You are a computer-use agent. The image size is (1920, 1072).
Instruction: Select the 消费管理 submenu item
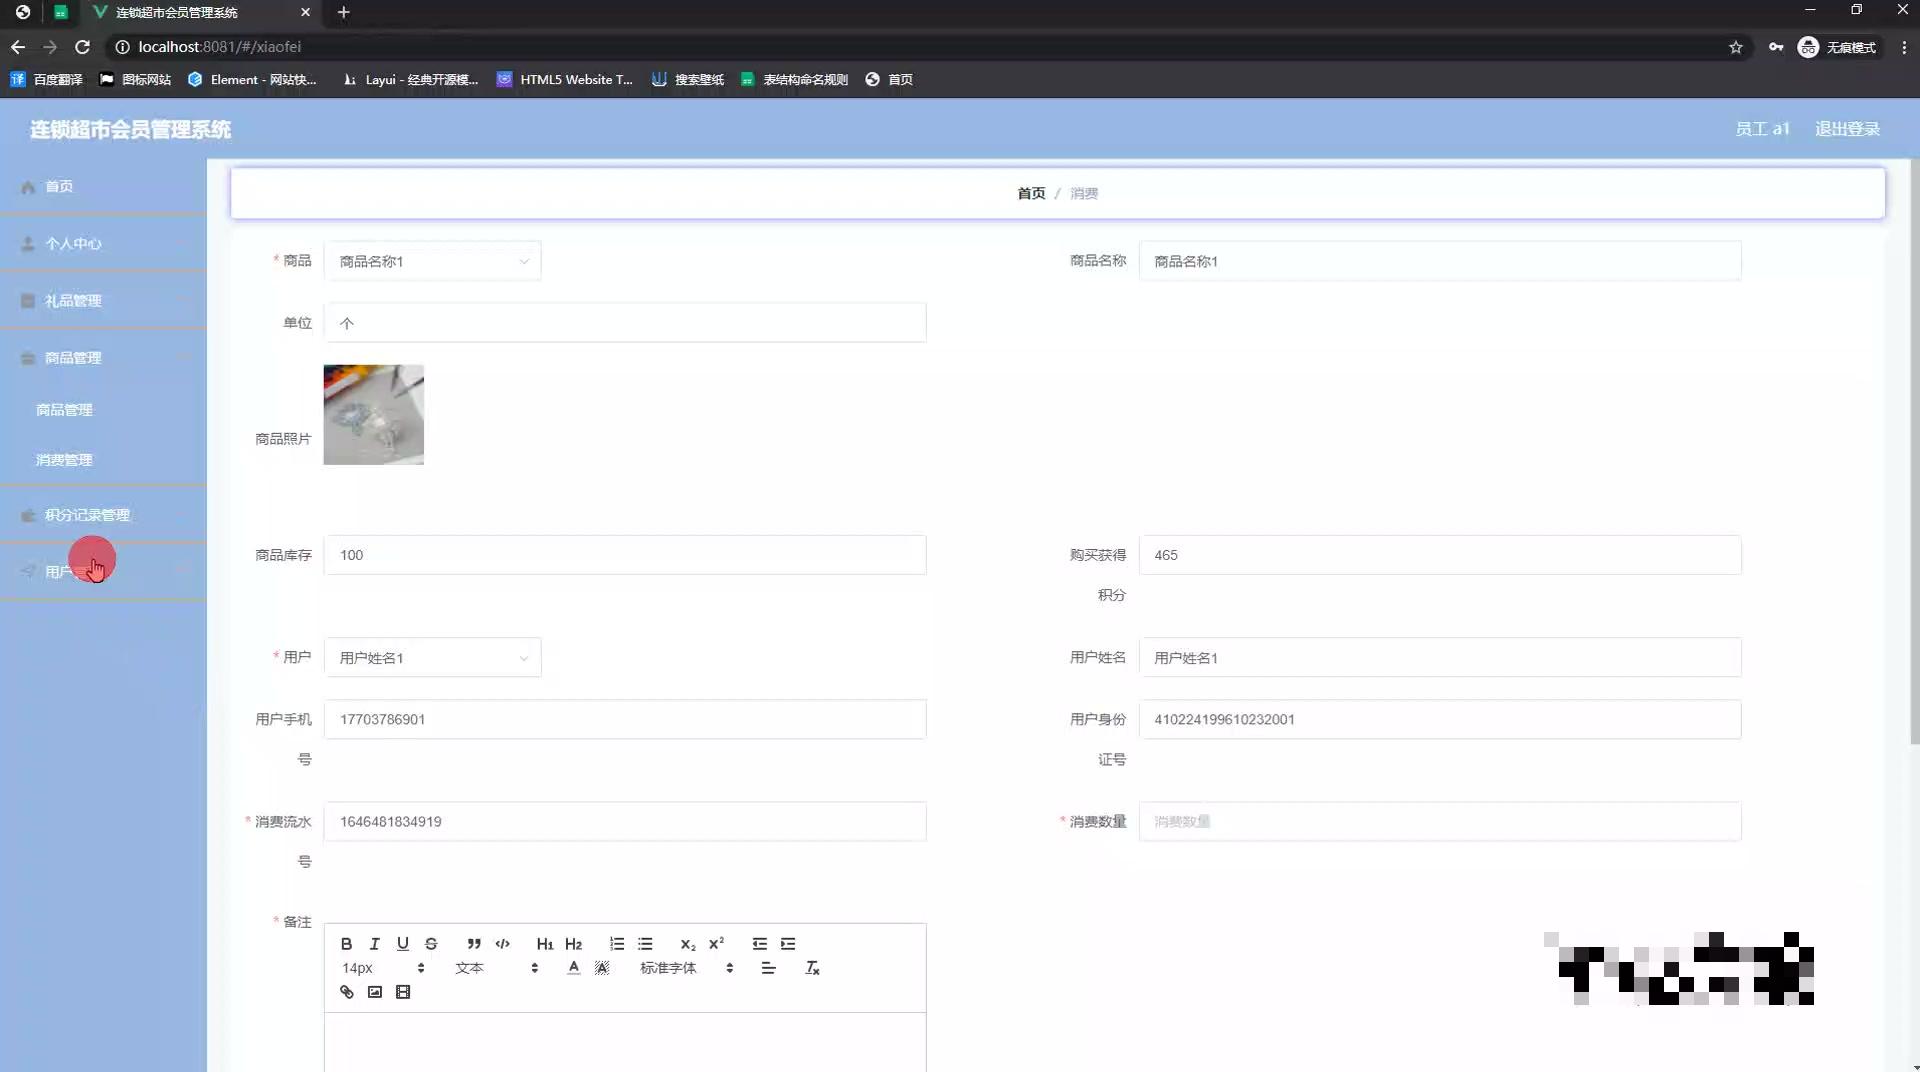(64, 460)
